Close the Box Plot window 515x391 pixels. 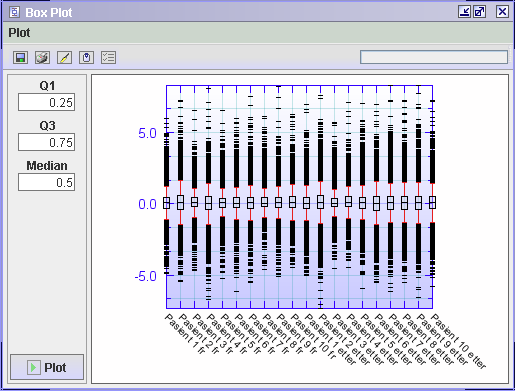pos(502,12)
